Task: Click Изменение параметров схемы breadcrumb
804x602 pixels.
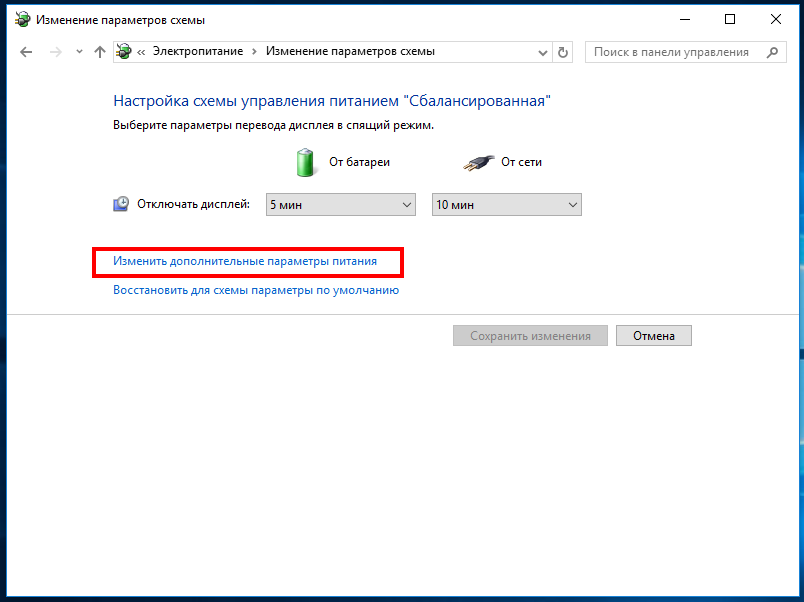Action: 350,51
